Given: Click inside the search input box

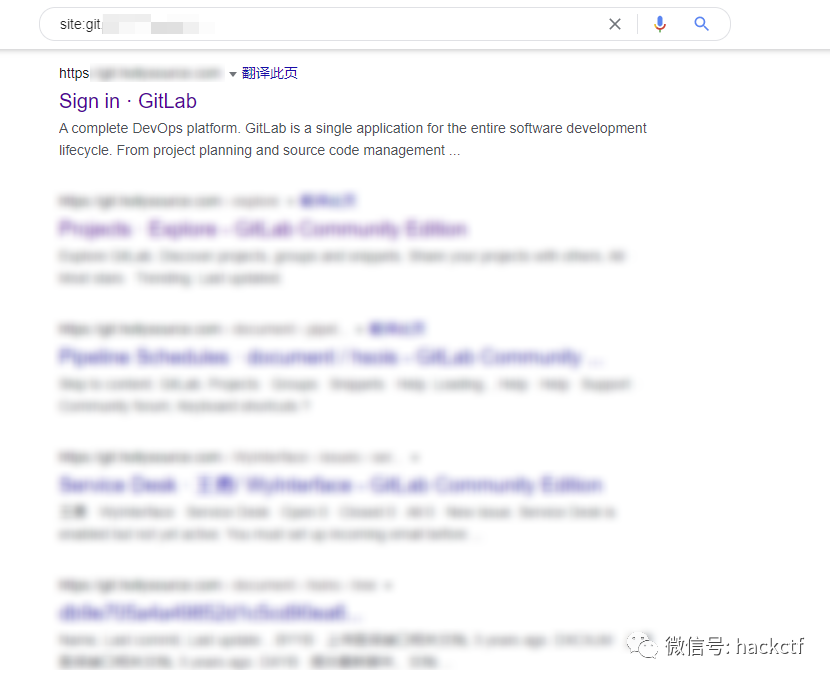Looking at the screenshot, I should tap(300, 24).
